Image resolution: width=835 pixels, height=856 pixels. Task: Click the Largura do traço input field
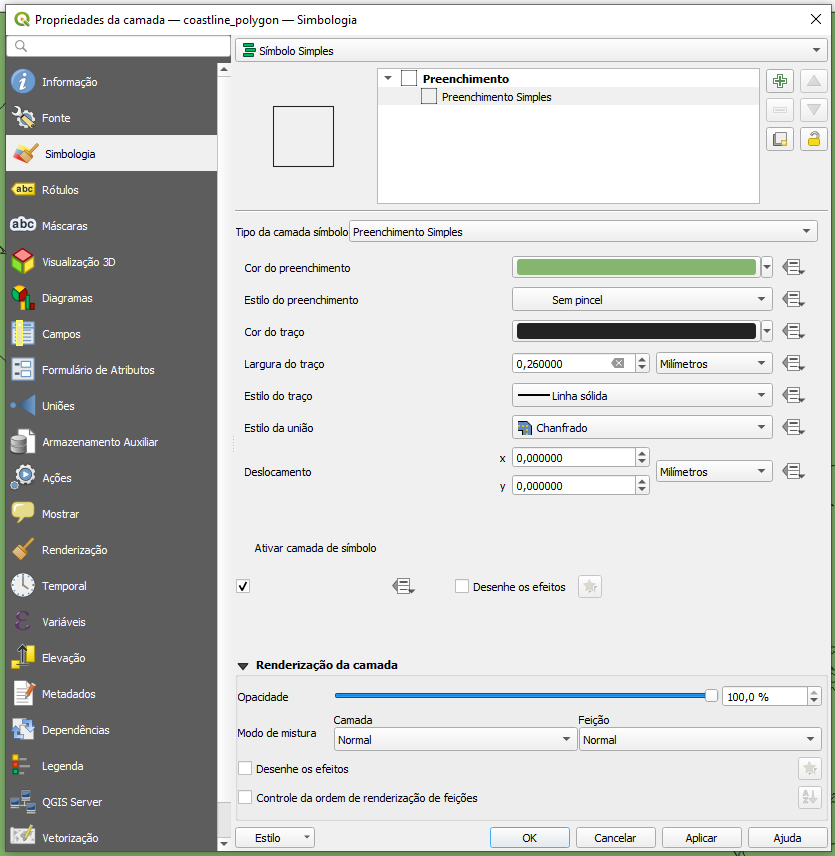point(560,363)
